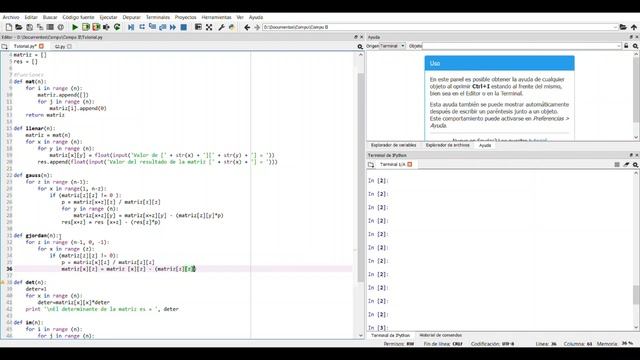Open the Buscar menu

(50, 17)
